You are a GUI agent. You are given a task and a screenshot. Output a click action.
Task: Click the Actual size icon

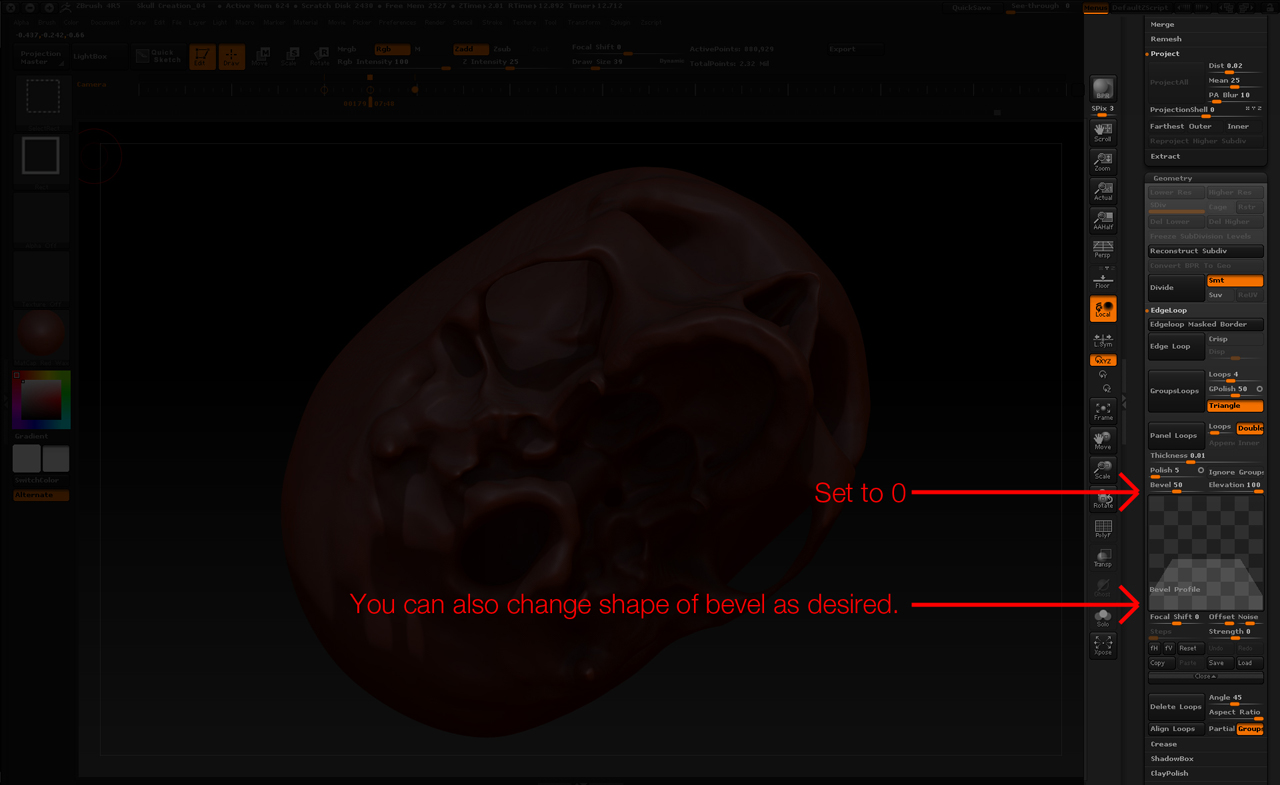pyautogui.click(x=1103, y=190)
